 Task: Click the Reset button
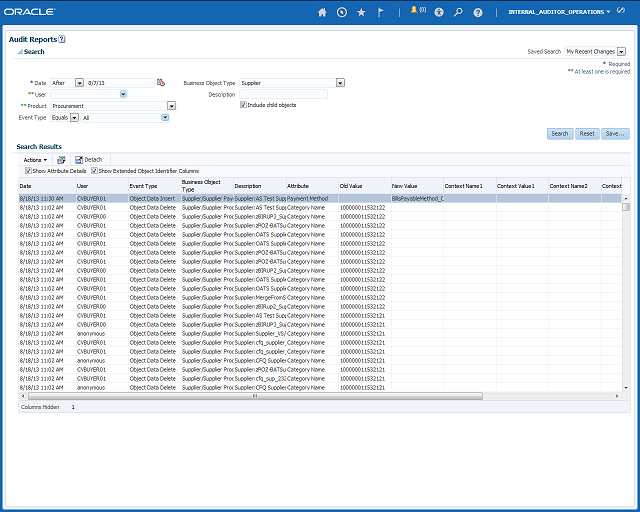pos(587,134)
